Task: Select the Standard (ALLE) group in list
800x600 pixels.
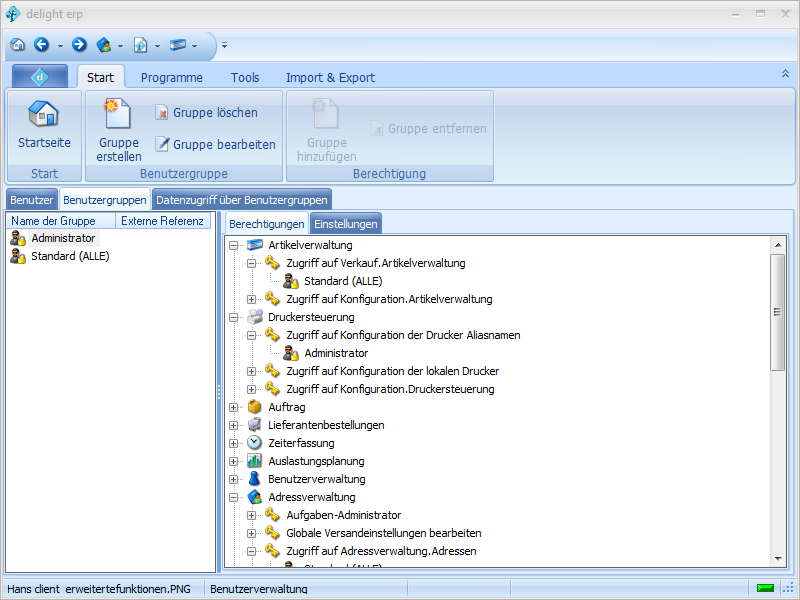Action: 69,256
